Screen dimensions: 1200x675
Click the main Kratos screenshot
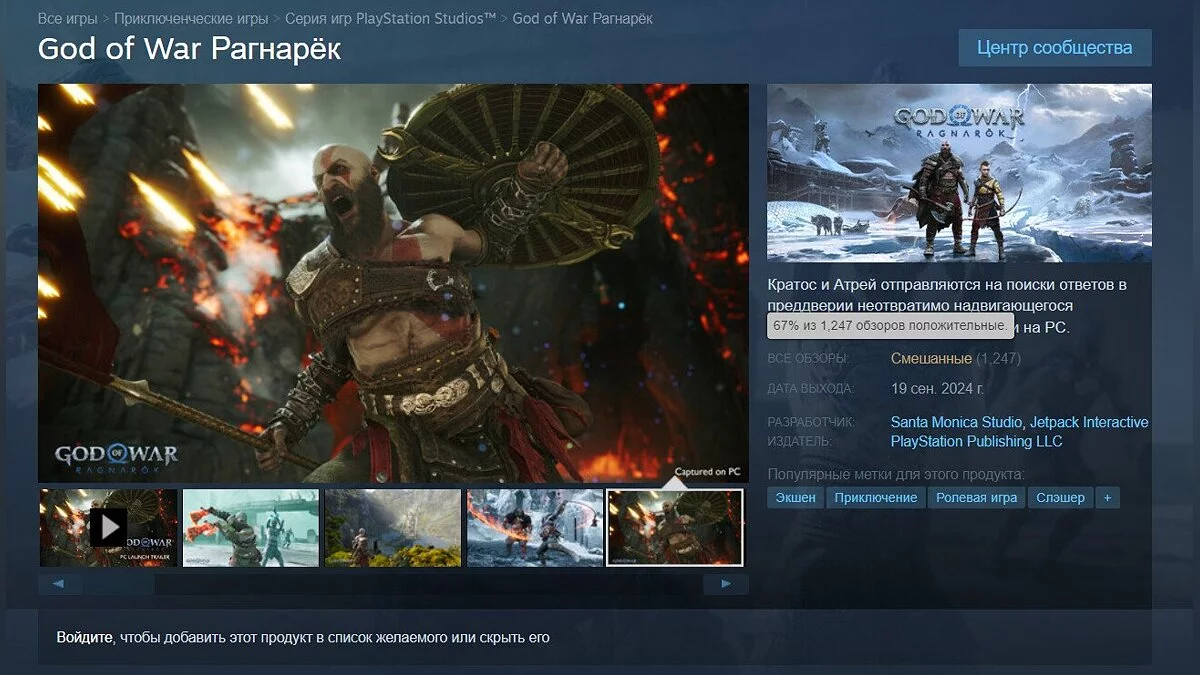pyautogui.click(x=393, y=283)
